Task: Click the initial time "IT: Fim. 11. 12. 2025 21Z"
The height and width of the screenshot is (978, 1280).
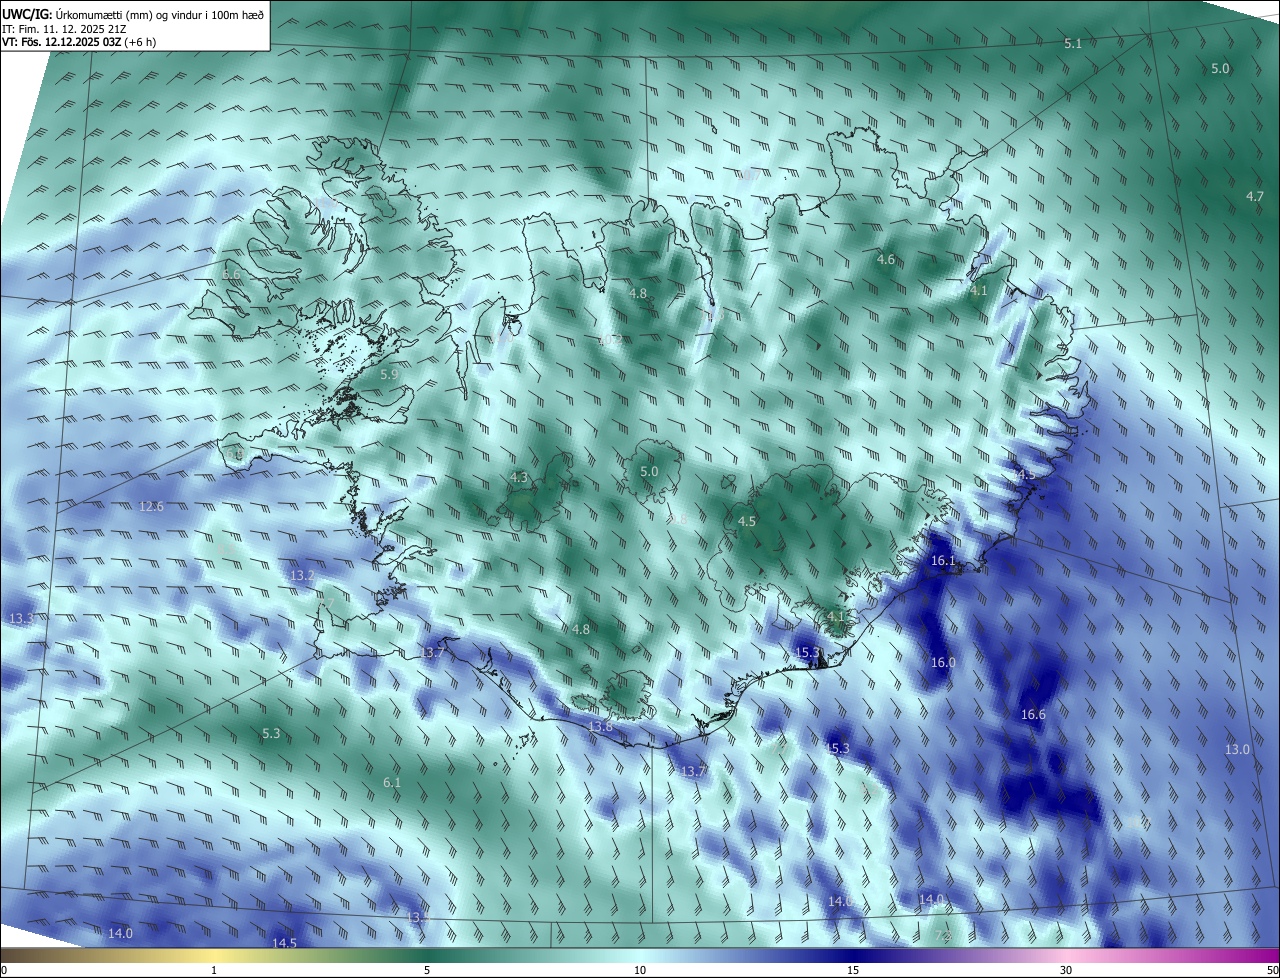Action: (x=64, y=28)
